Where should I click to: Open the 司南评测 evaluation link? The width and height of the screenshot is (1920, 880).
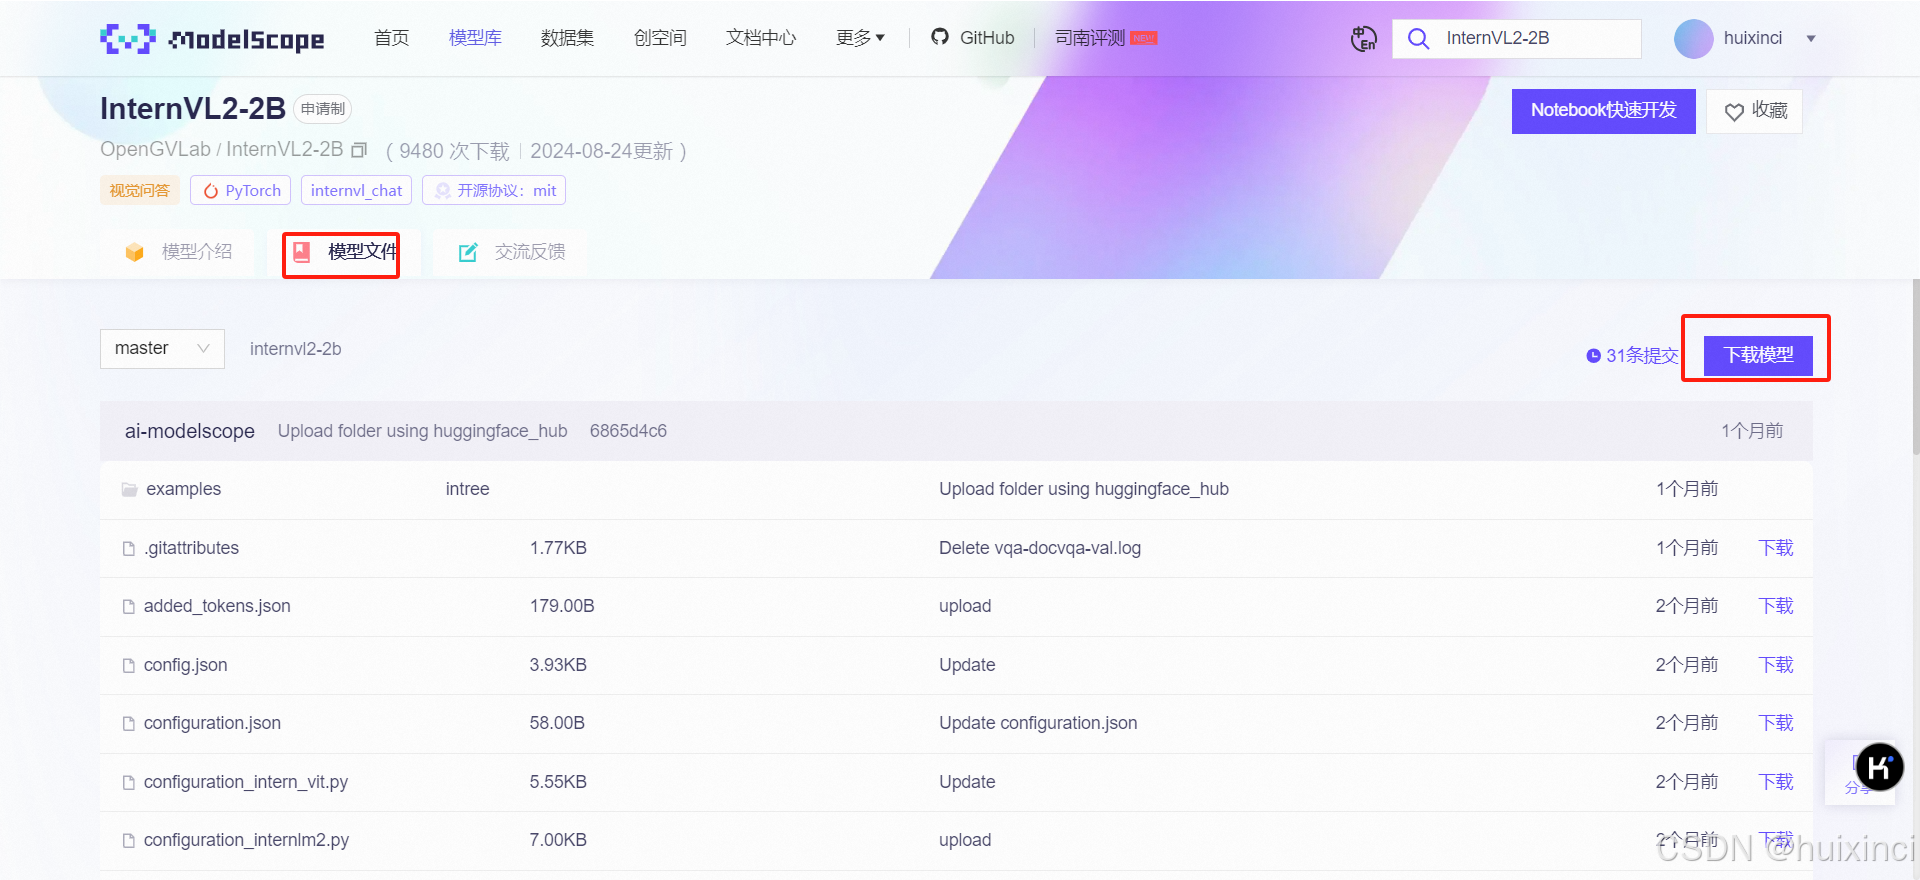coord(1106,38)
